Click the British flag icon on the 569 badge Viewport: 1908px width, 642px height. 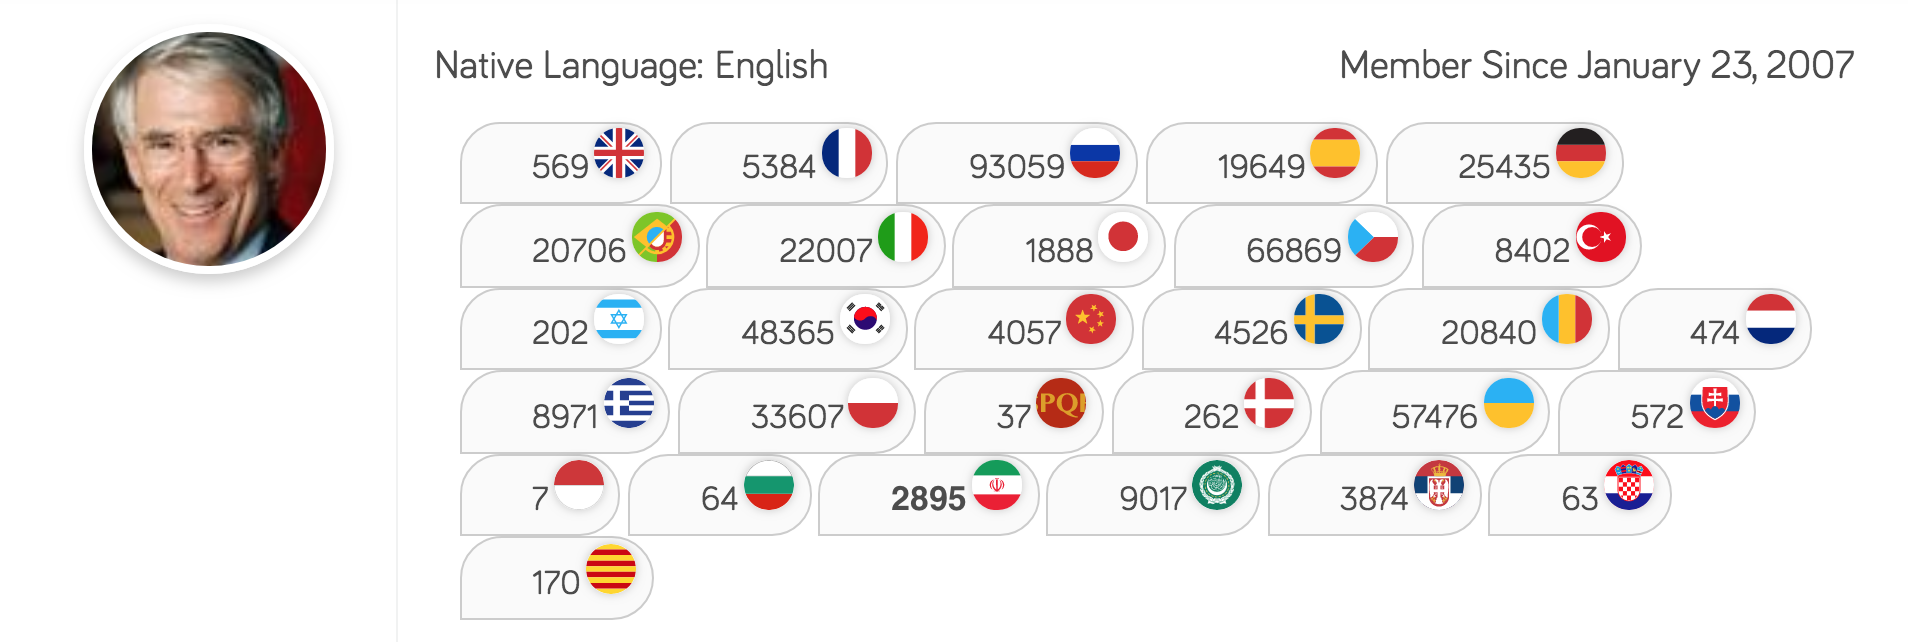tap(618, 156)
